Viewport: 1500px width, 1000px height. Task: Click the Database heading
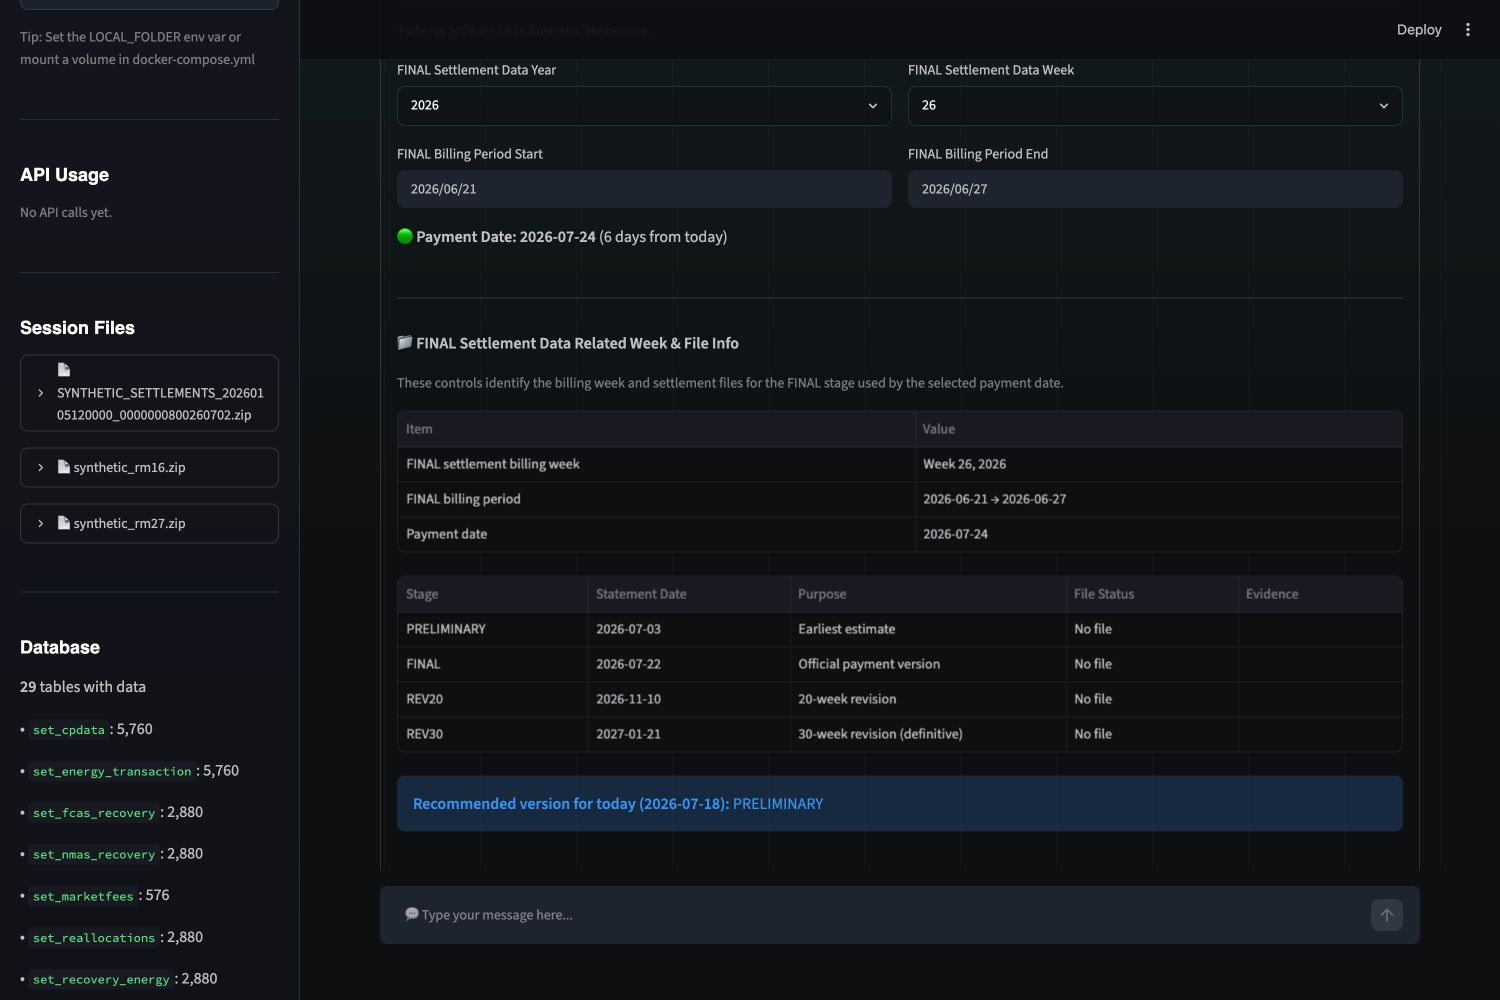(60, 647)
